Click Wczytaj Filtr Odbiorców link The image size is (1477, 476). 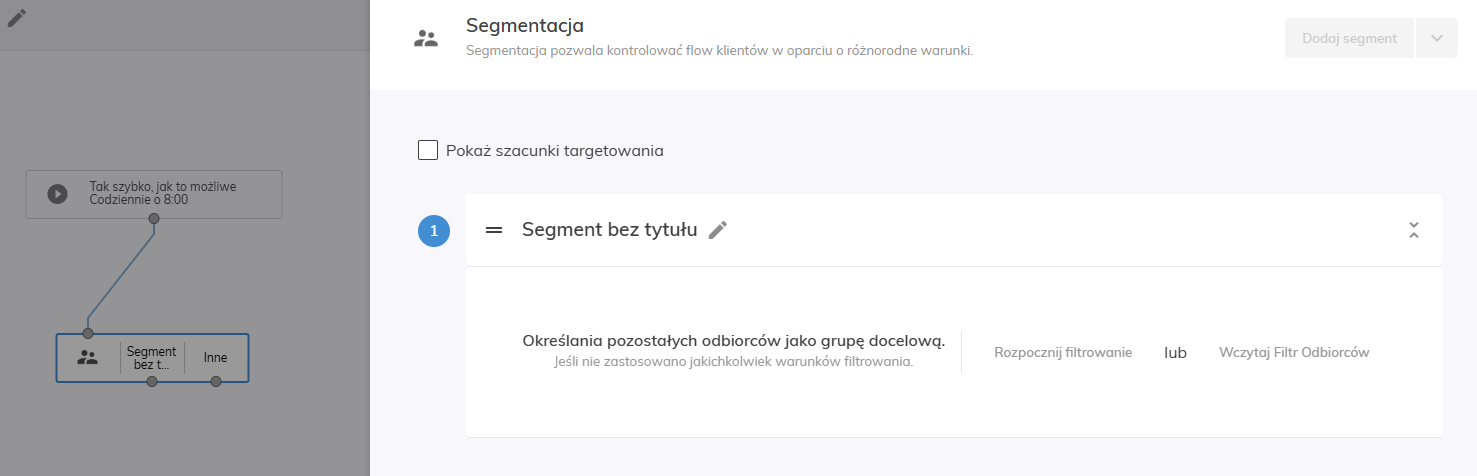(x=1293, y=352)
